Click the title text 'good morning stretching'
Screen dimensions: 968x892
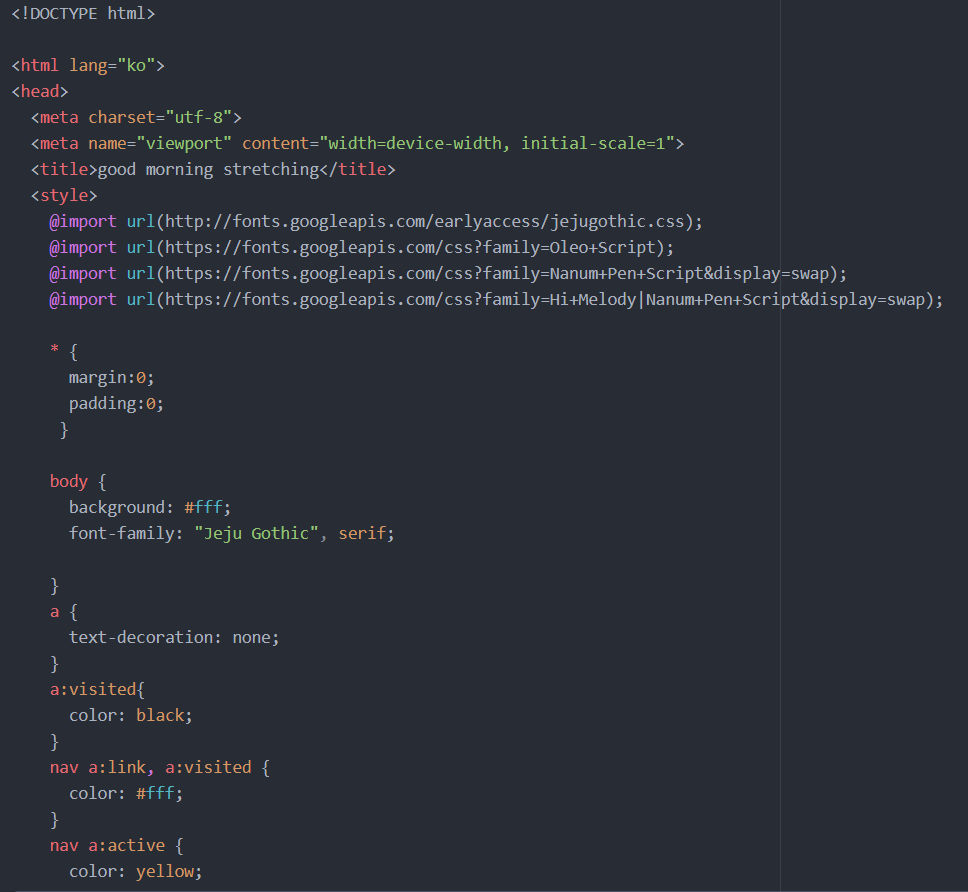pos(208,169)
